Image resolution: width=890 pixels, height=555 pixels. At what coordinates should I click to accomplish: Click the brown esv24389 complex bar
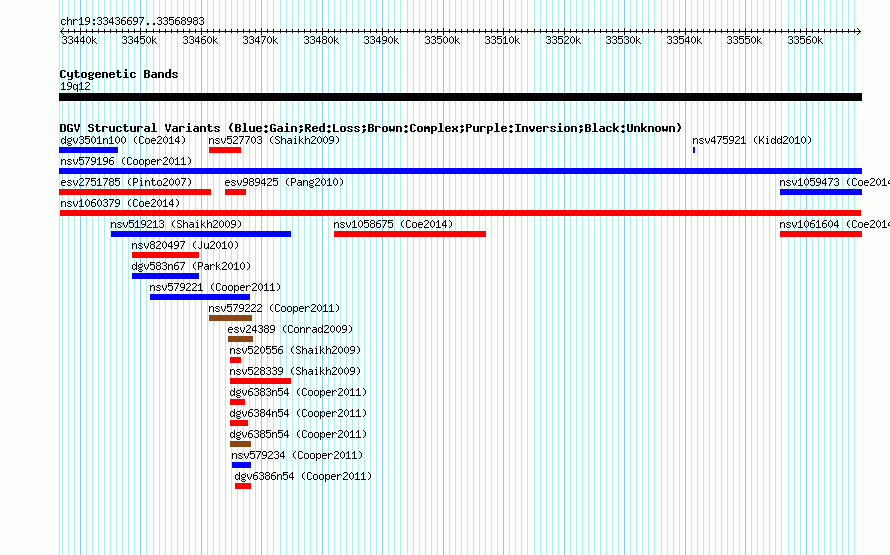(x=240, y=339)
